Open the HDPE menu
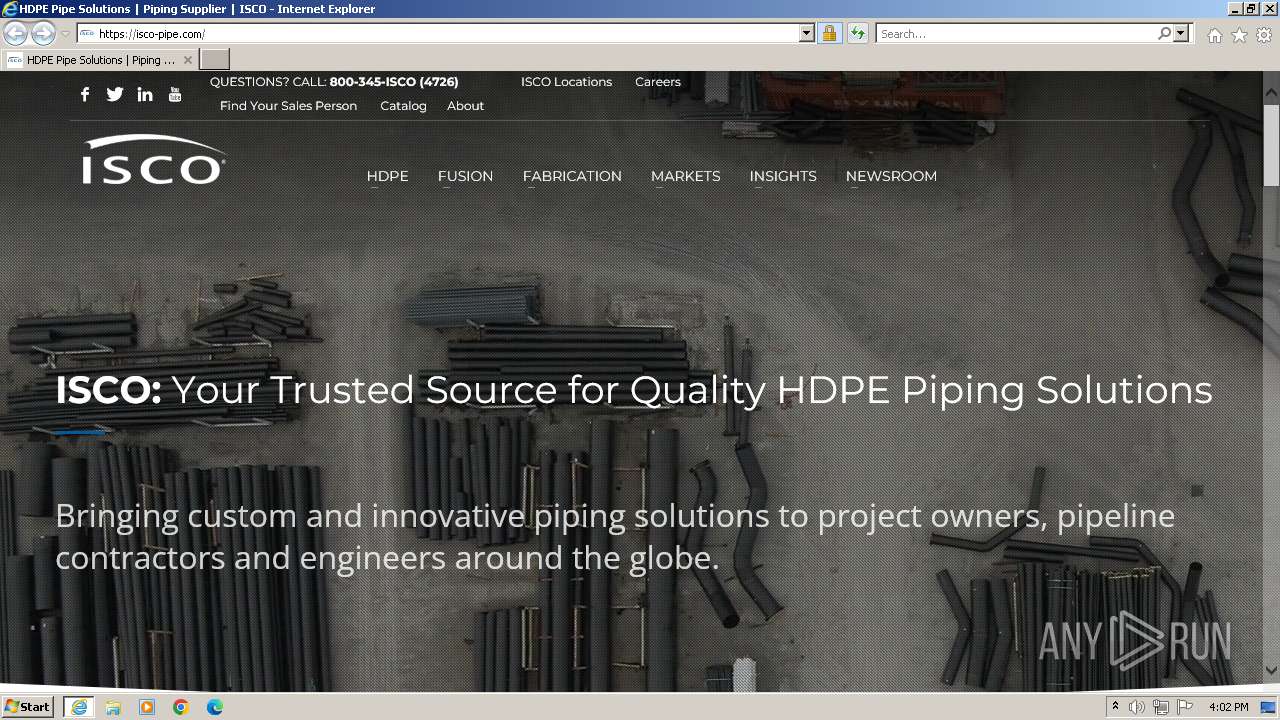This screenshot has width=1280, height=720. point(388,176)
